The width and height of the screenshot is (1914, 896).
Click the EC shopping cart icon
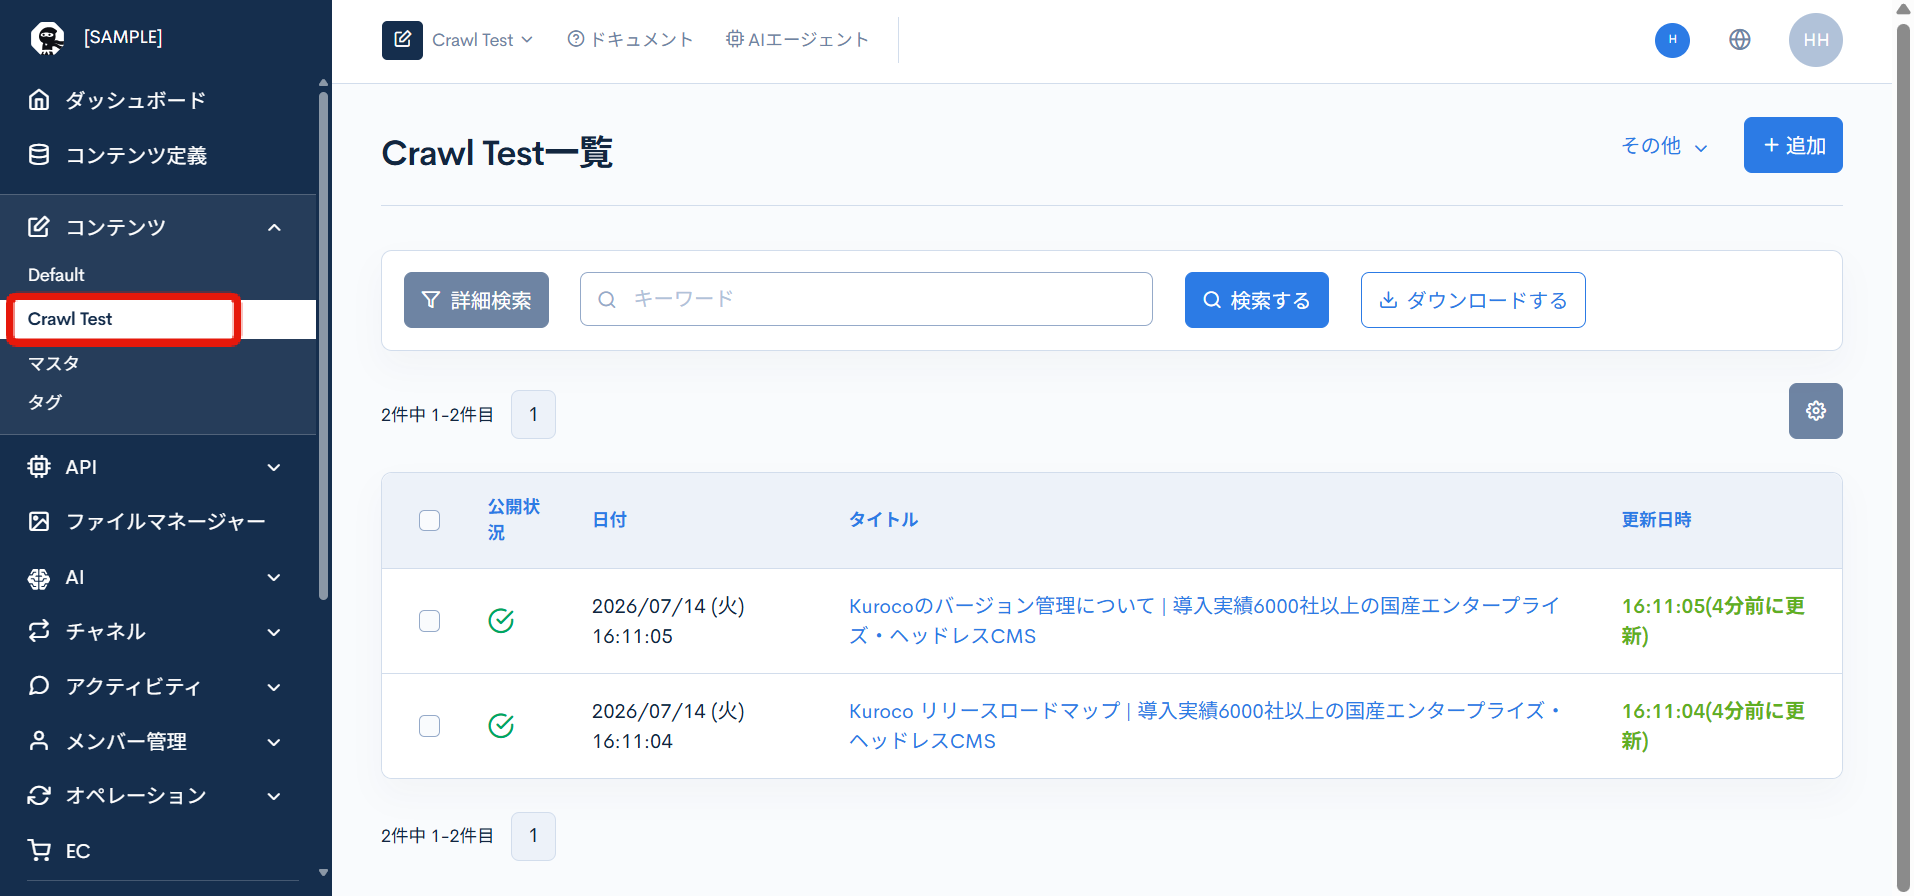coord(39,851)
